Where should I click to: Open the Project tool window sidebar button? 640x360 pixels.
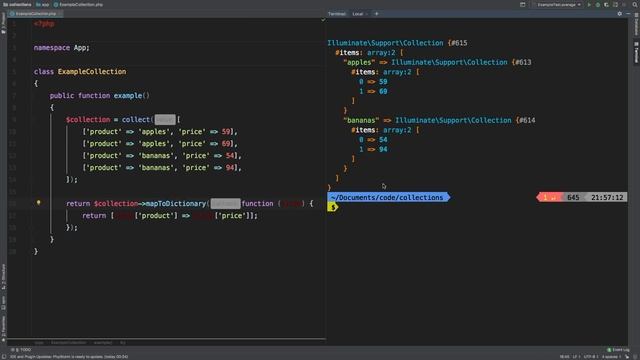click(x=3, y=23)
